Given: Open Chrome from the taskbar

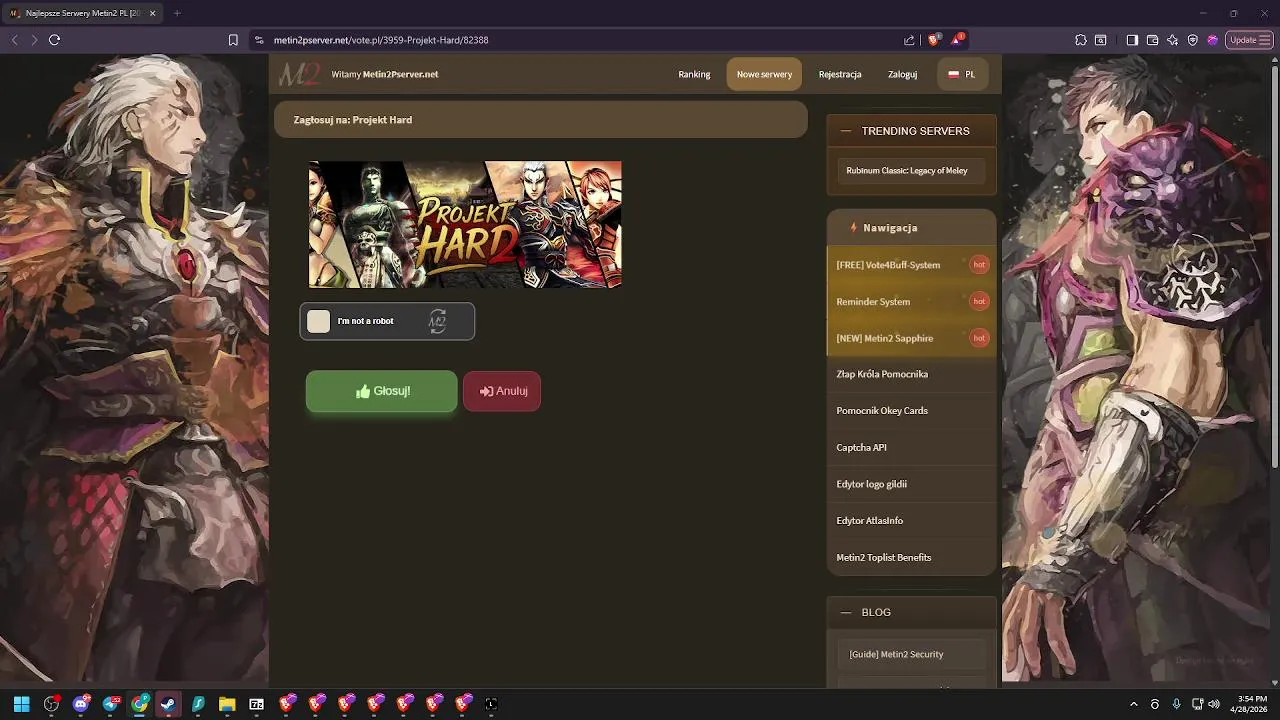Looking at the screenshot, I should (x=140, y=704).
